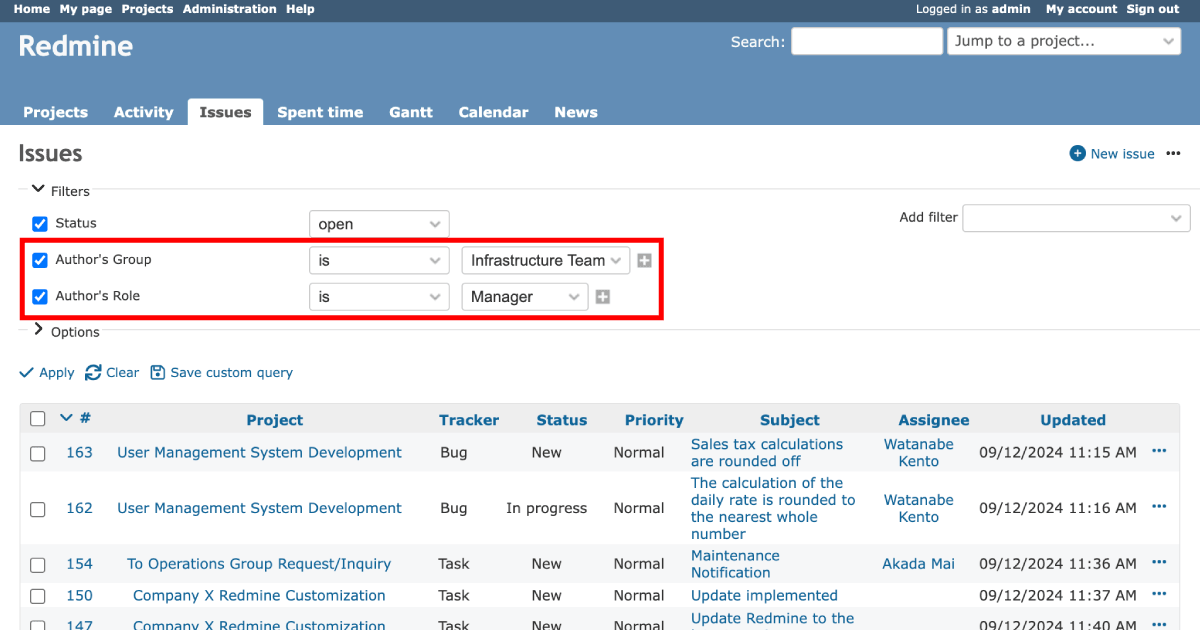Click the green plus for New issue
Screen dimensions: 1200x630
tap(1078, 153)
